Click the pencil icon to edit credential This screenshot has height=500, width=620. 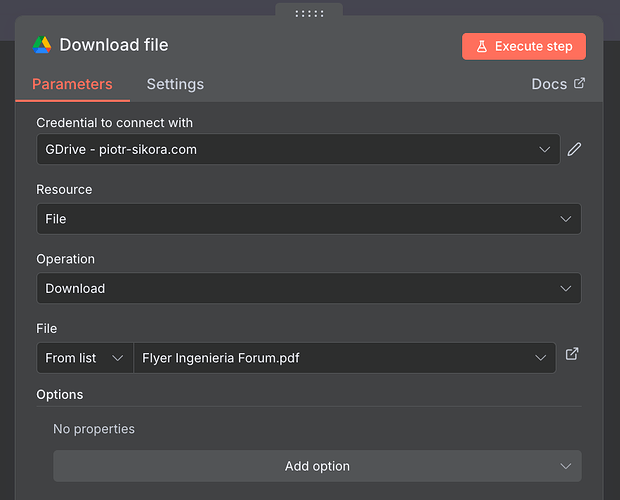click(x=574, y=149)
